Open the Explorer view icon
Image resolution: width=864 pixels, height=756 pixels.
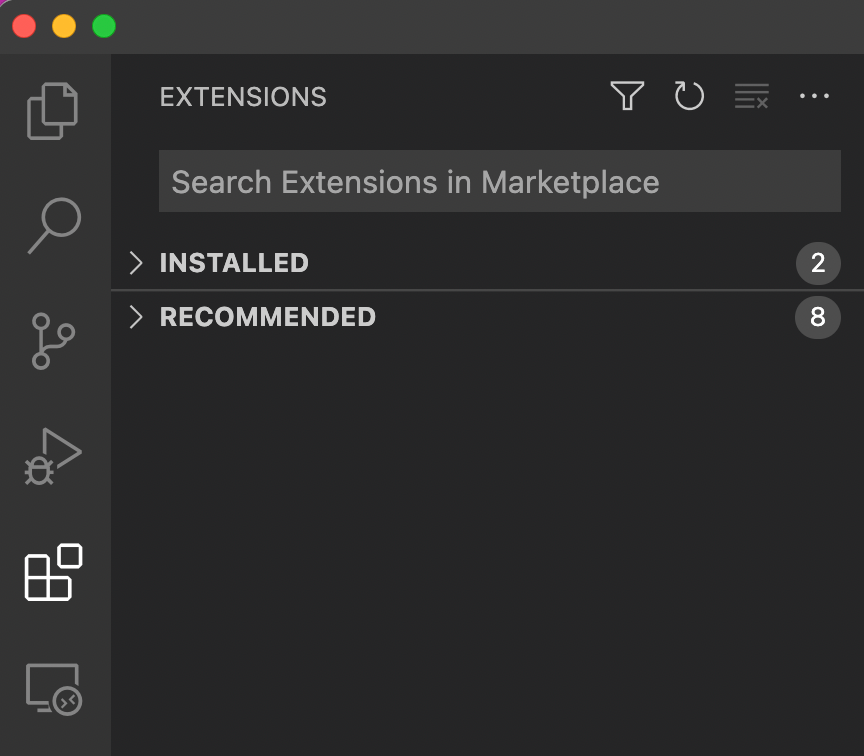tap(52, 110)
